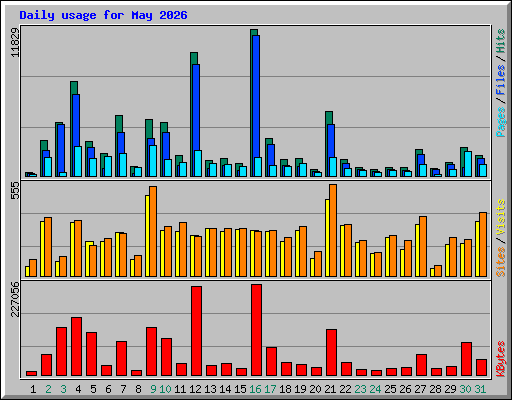Viewport: 512px width, 400px height.
Task: Click green weekend day label 16
Action: [255, 389]
